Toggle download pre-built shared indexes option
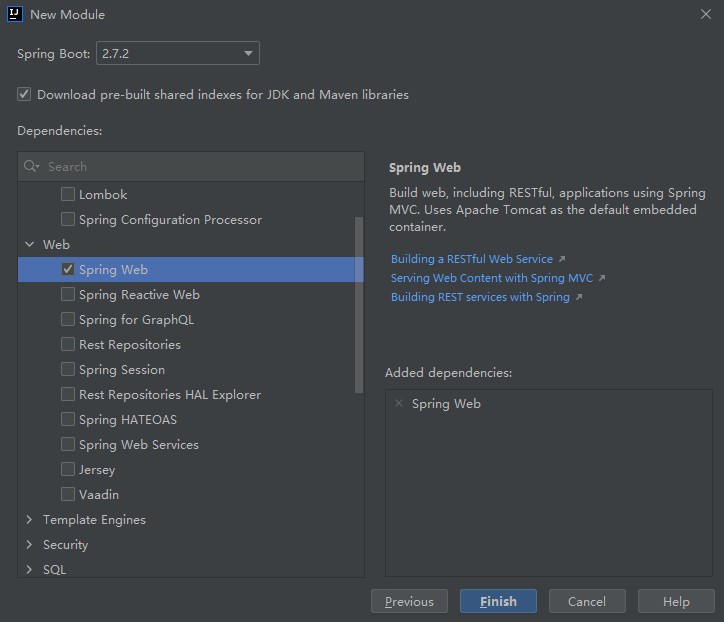724x622 pixels. [24, 94]
